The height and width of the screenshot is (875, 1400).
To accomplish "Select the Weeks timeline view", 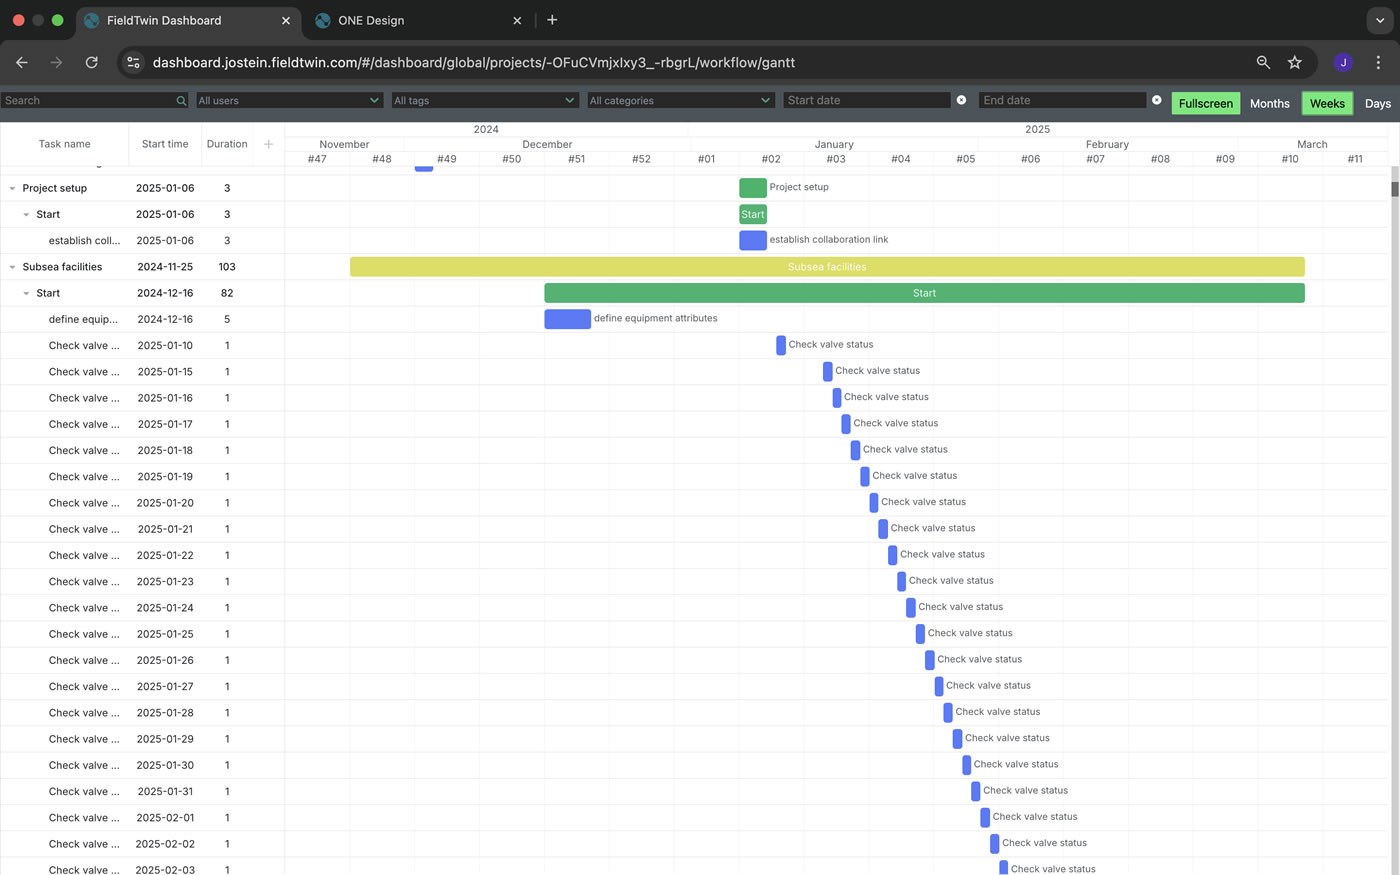I will pos(1326,103).
